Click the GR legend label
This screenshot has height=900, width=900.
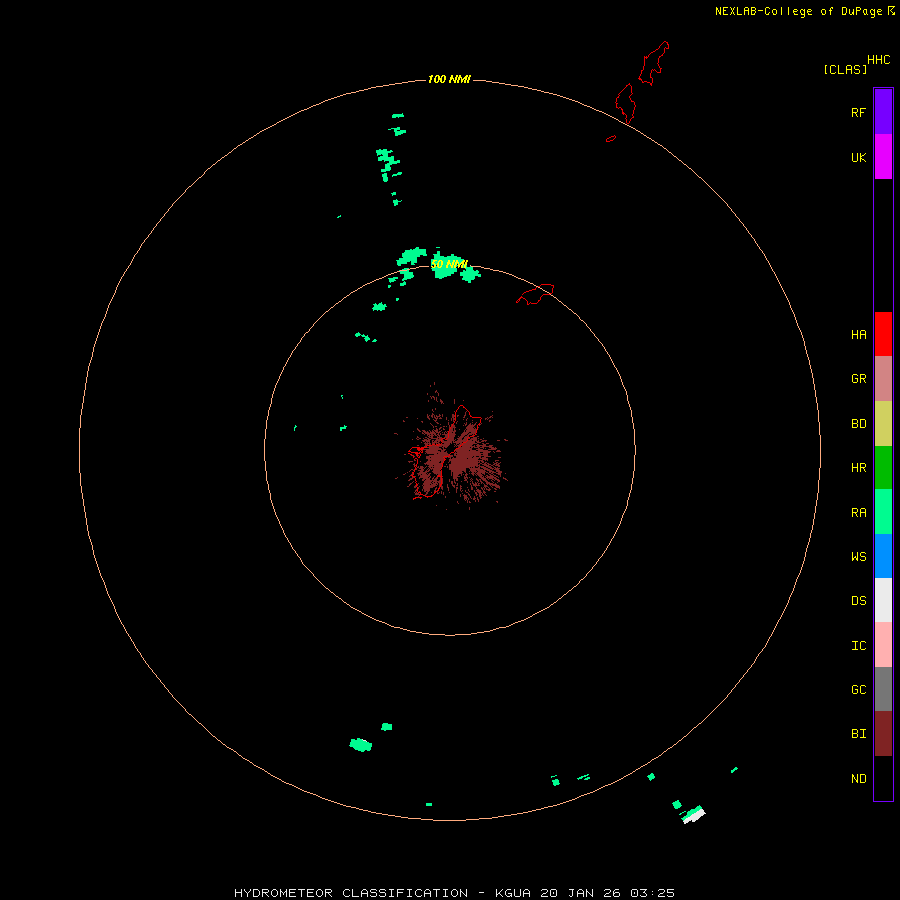pos(858,379)
